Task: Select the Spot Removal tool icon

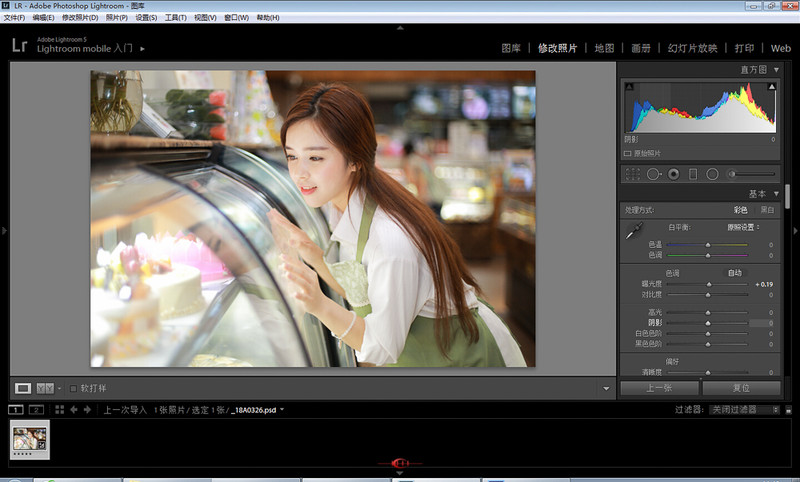Action: click(654, 174)
